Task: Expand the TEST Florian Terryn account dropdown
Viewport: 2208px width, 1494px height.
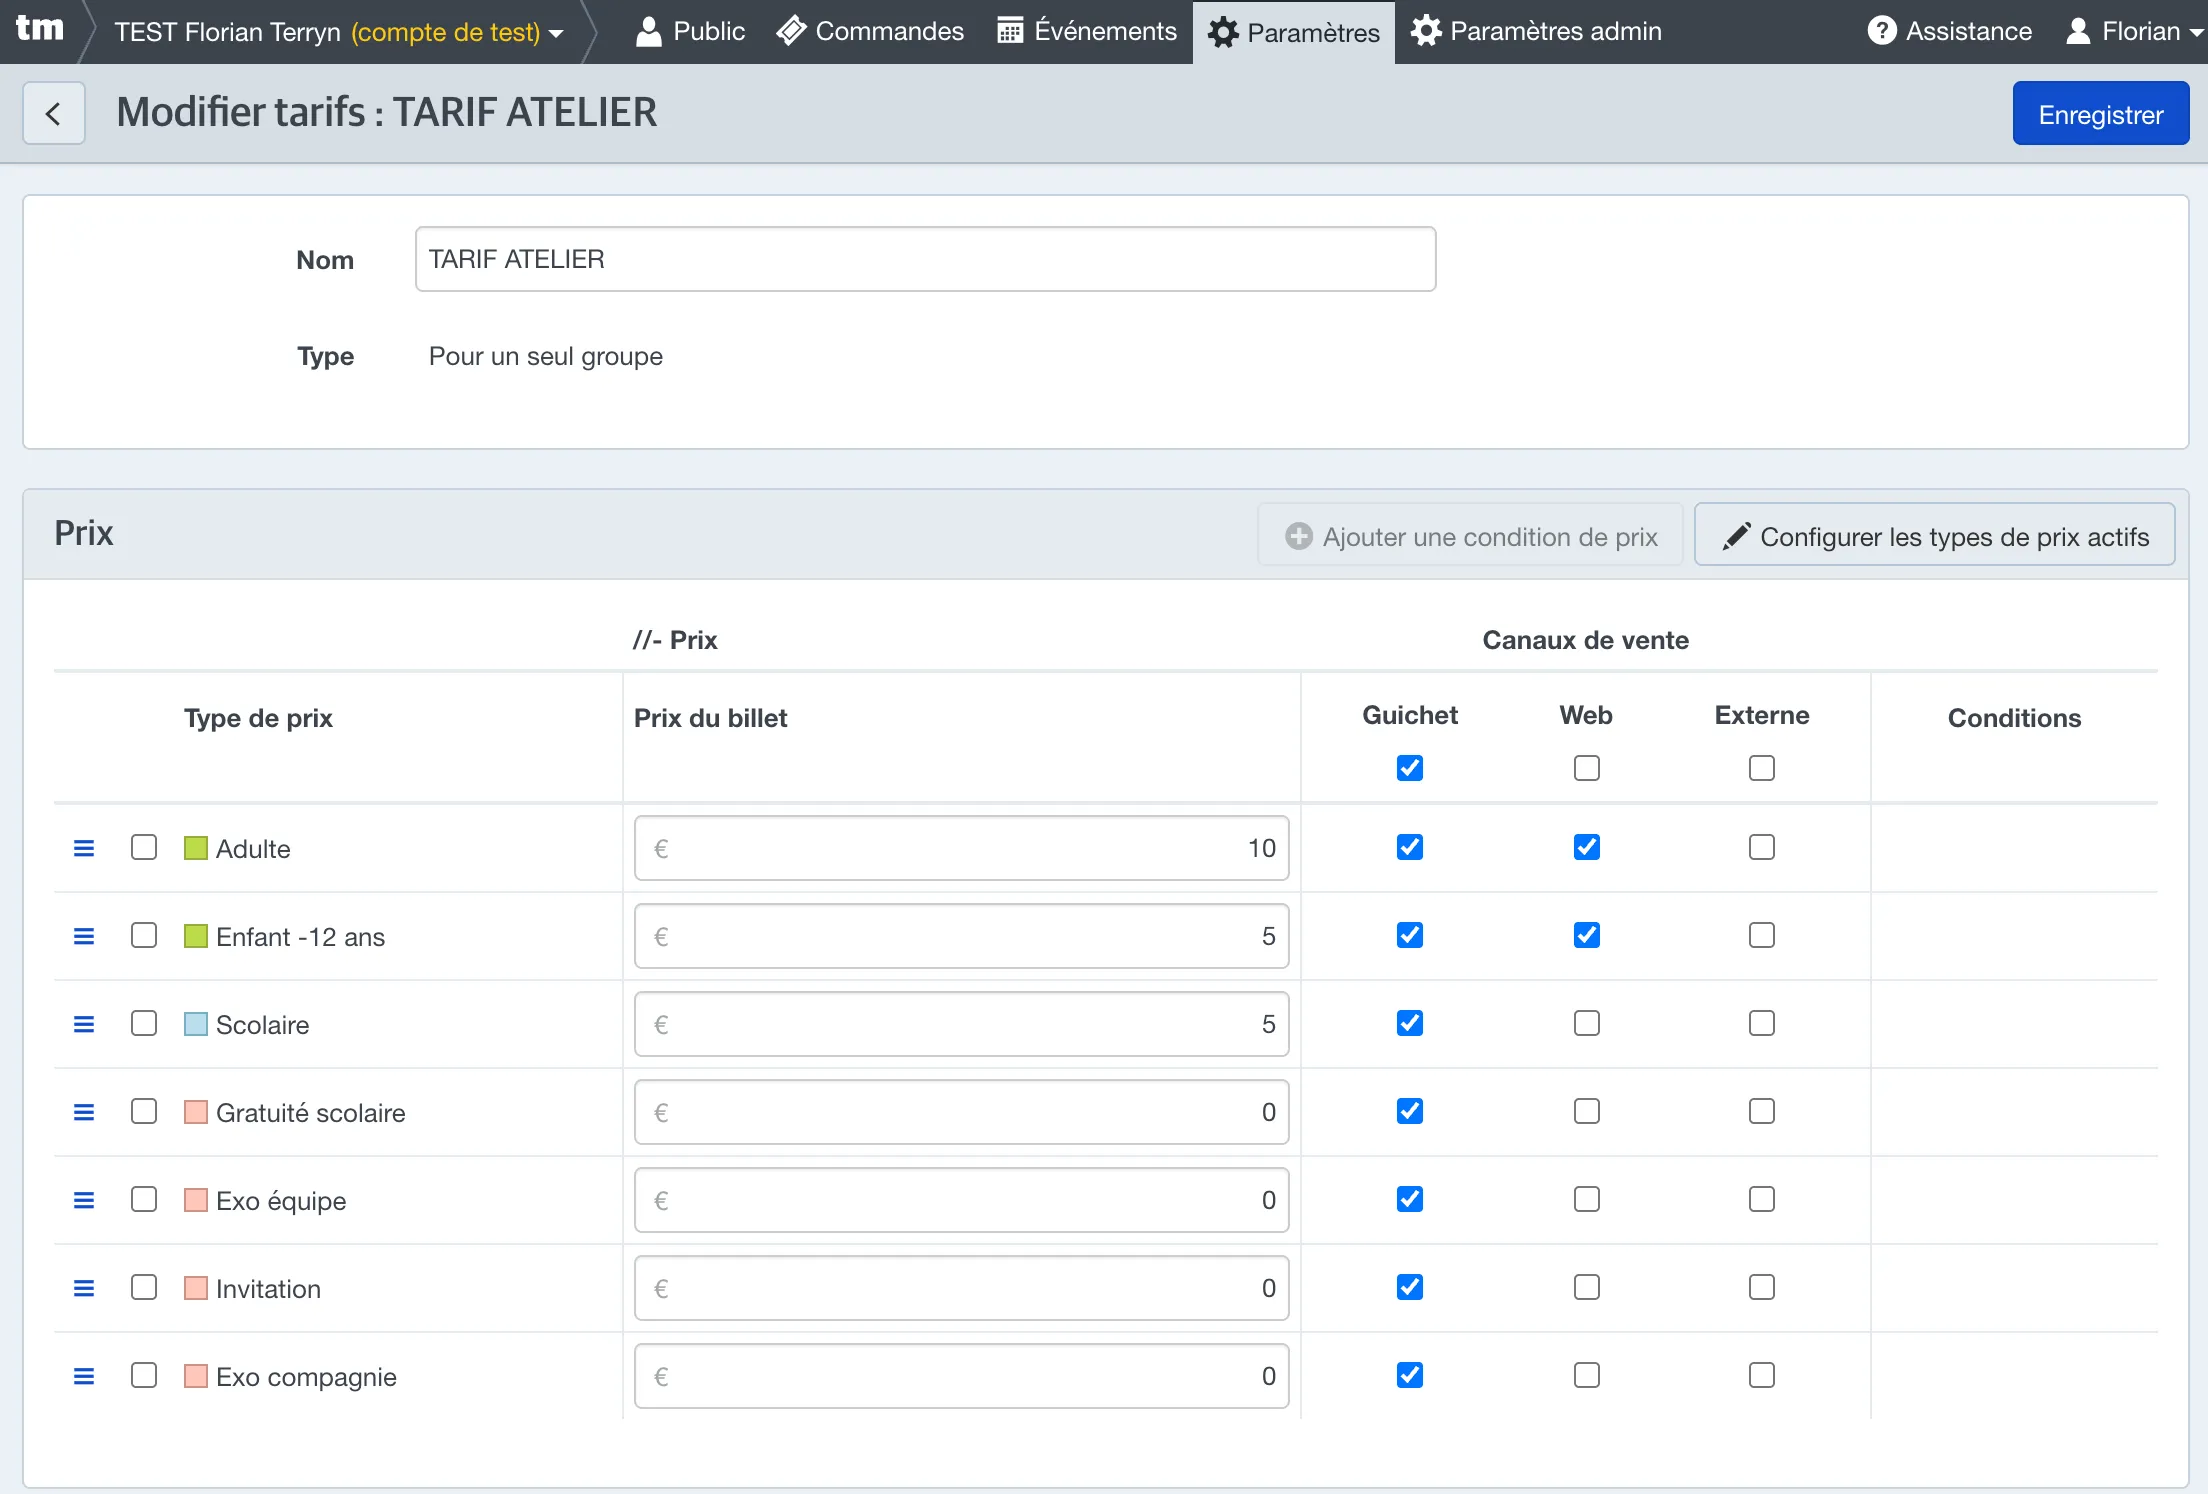Action: pyautogui.click(x=339, y=32)
